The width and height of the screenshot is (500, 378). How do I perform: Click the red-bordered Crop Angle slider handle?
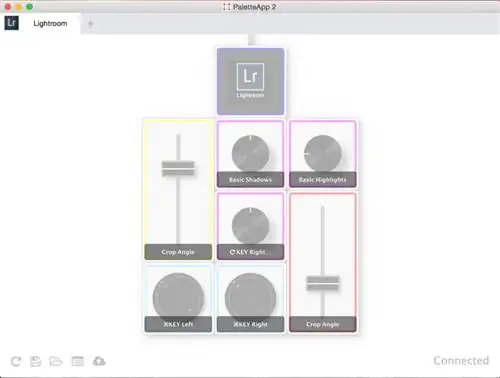(x=323, y=283)
